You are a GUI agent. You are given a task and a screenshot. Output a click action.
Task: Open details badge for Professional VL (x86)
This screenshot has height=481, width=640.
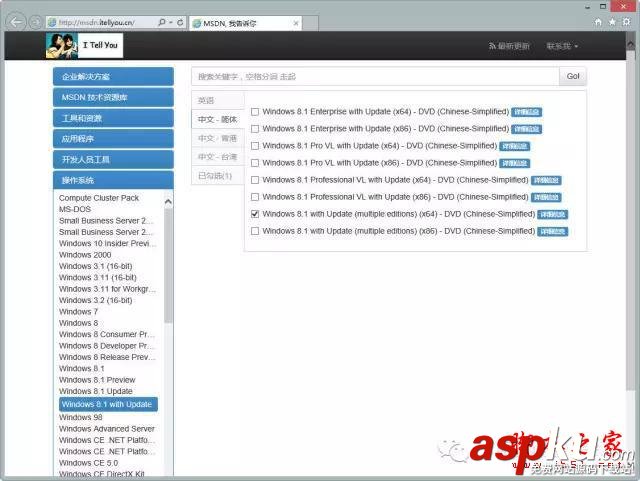tap(546, 198)
